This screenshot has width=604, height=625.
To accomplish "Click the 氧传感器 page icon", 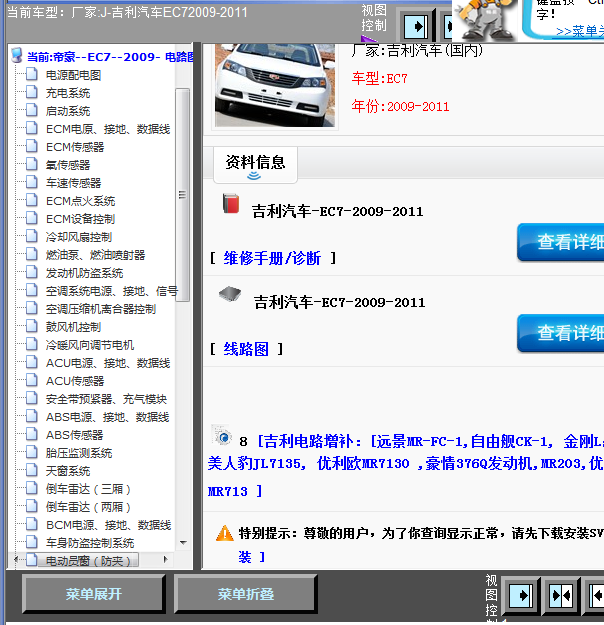I will (32, 164).
